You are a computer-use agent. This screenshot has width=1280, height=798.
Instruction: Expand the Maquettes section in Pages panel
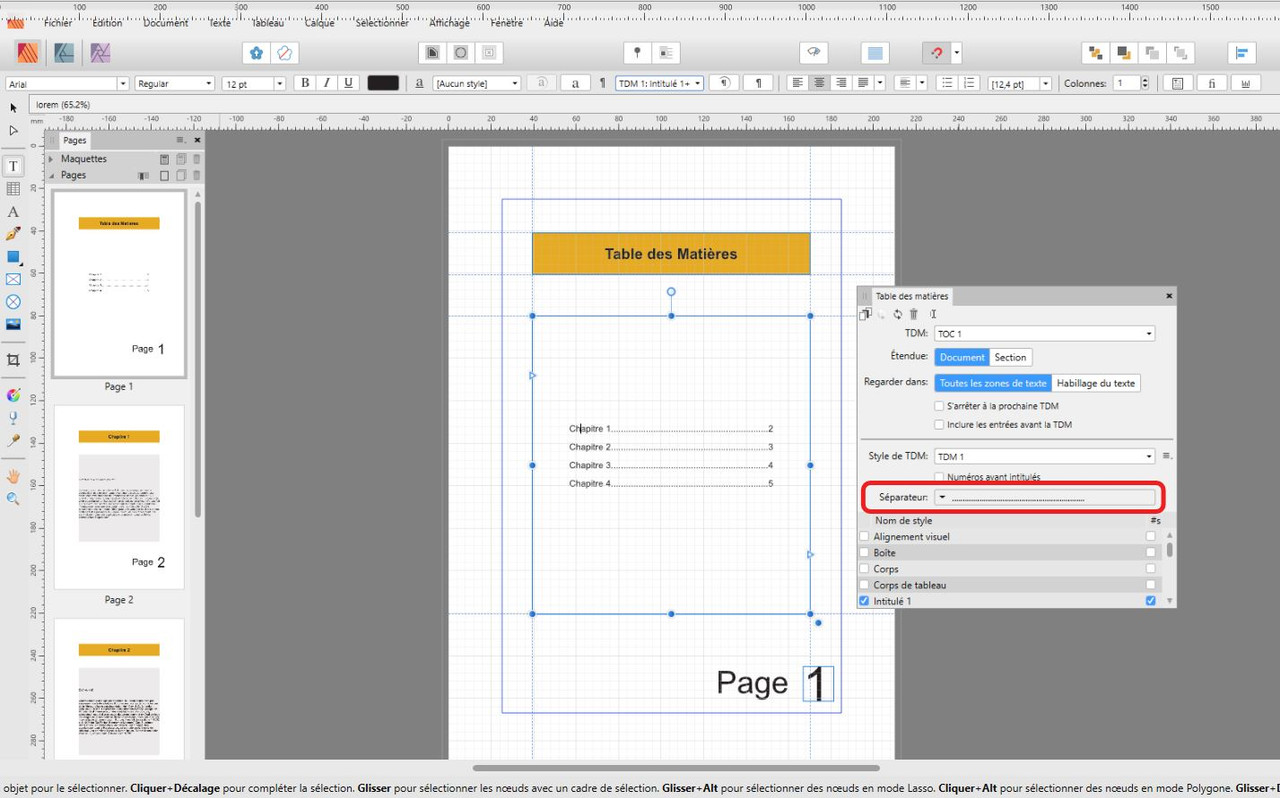tap(52, 159)
